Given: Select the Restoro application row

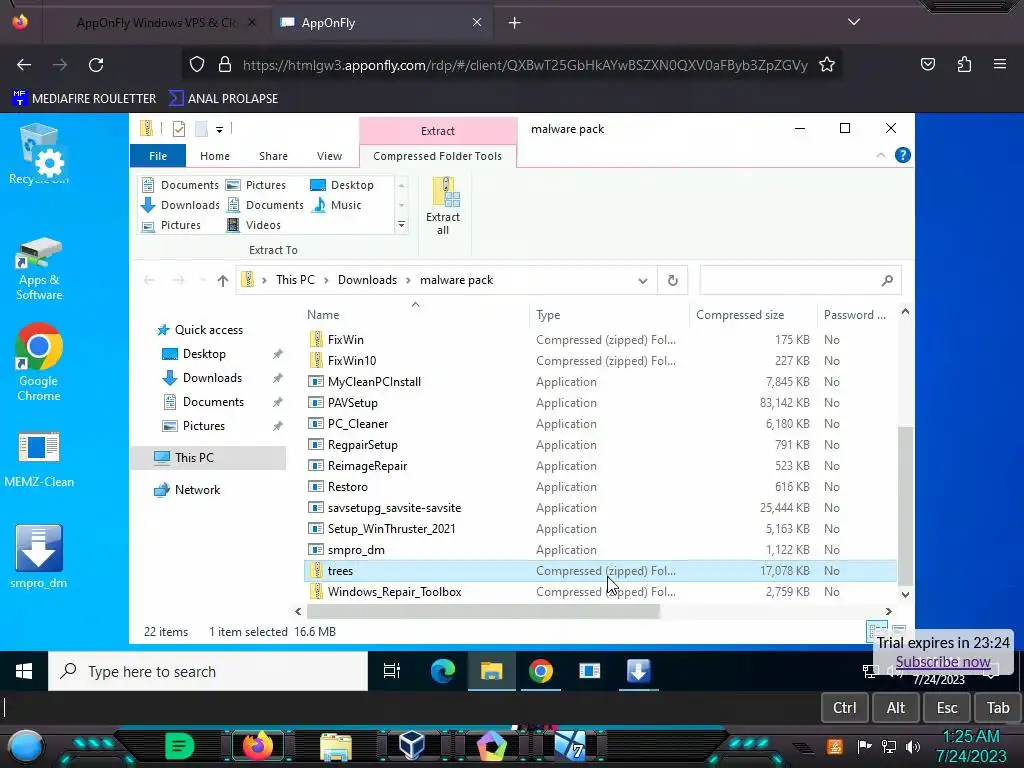Looking at the screenshot, I should click(600, 487).
